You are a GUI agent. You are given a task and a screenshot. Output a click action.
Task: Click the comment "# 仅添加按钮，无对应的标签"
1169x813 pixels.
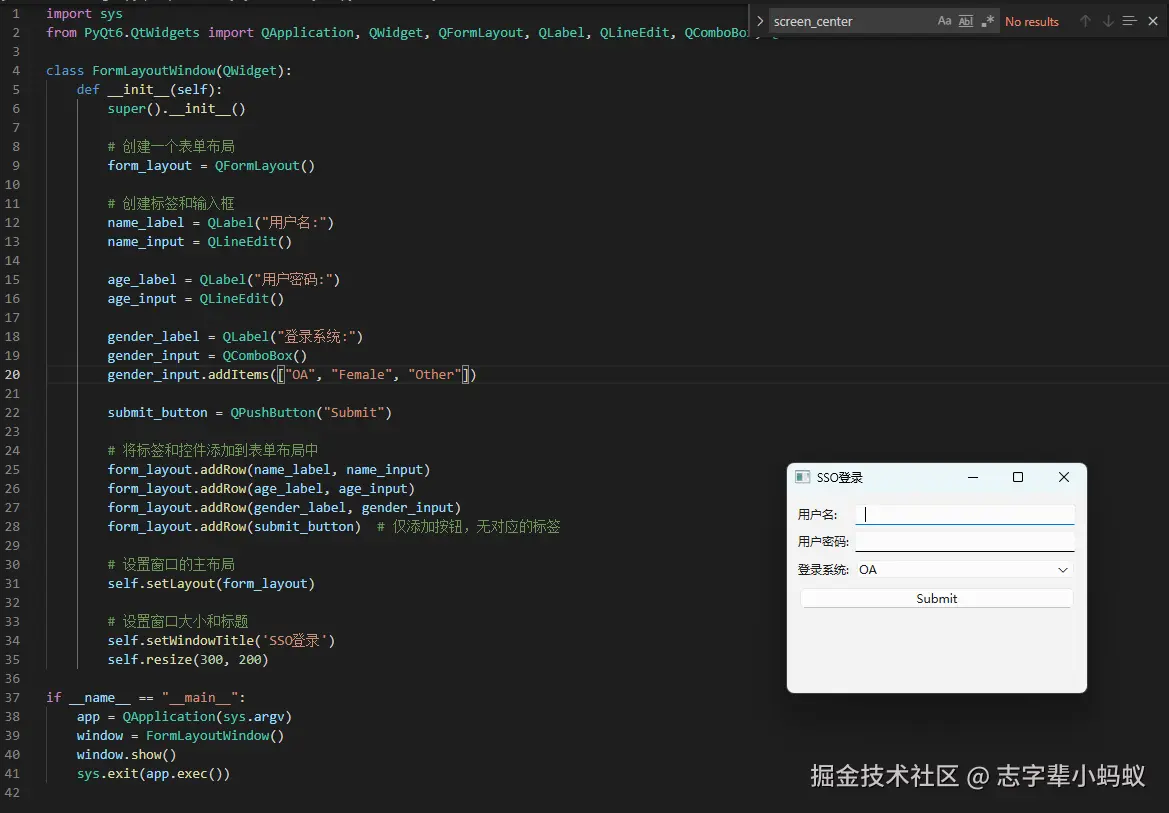[468, 527]
